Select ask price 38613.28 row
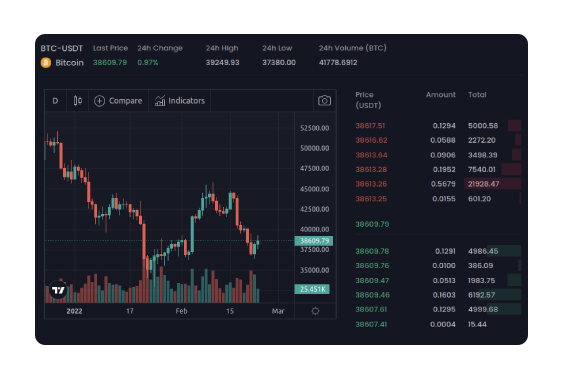 438,170
